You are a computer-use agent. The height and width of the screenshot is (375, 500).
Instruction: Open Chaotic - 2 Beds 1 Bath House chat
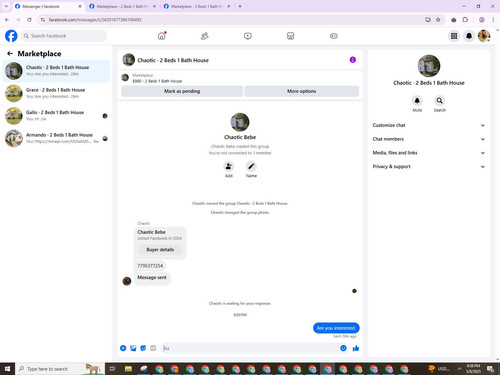pyautogui.click(x=56, y=71)
